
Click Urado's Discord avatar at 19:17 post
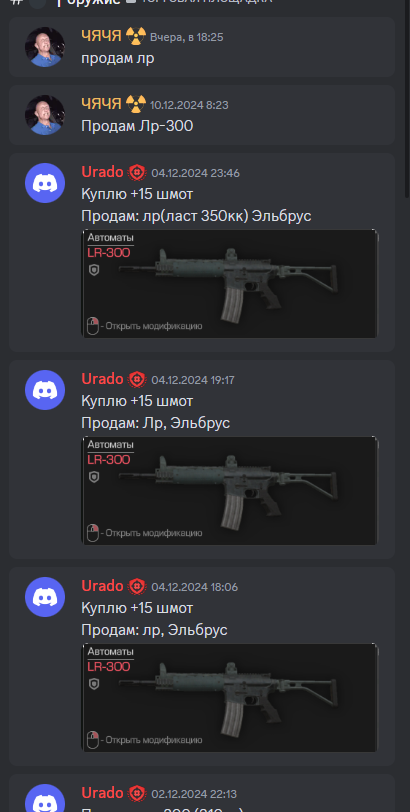pos(45,390)
